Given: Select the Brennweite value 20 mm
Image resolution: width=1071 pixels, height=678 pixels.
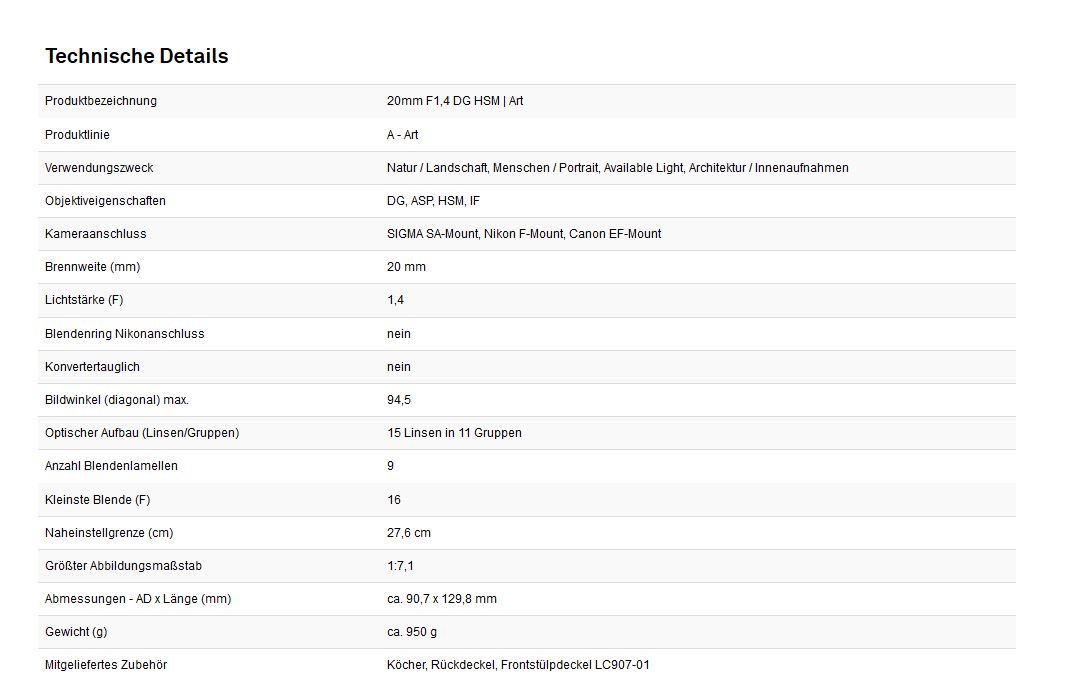Looking at the screenshot, I should pyautogui.click(x=406, y=267).
